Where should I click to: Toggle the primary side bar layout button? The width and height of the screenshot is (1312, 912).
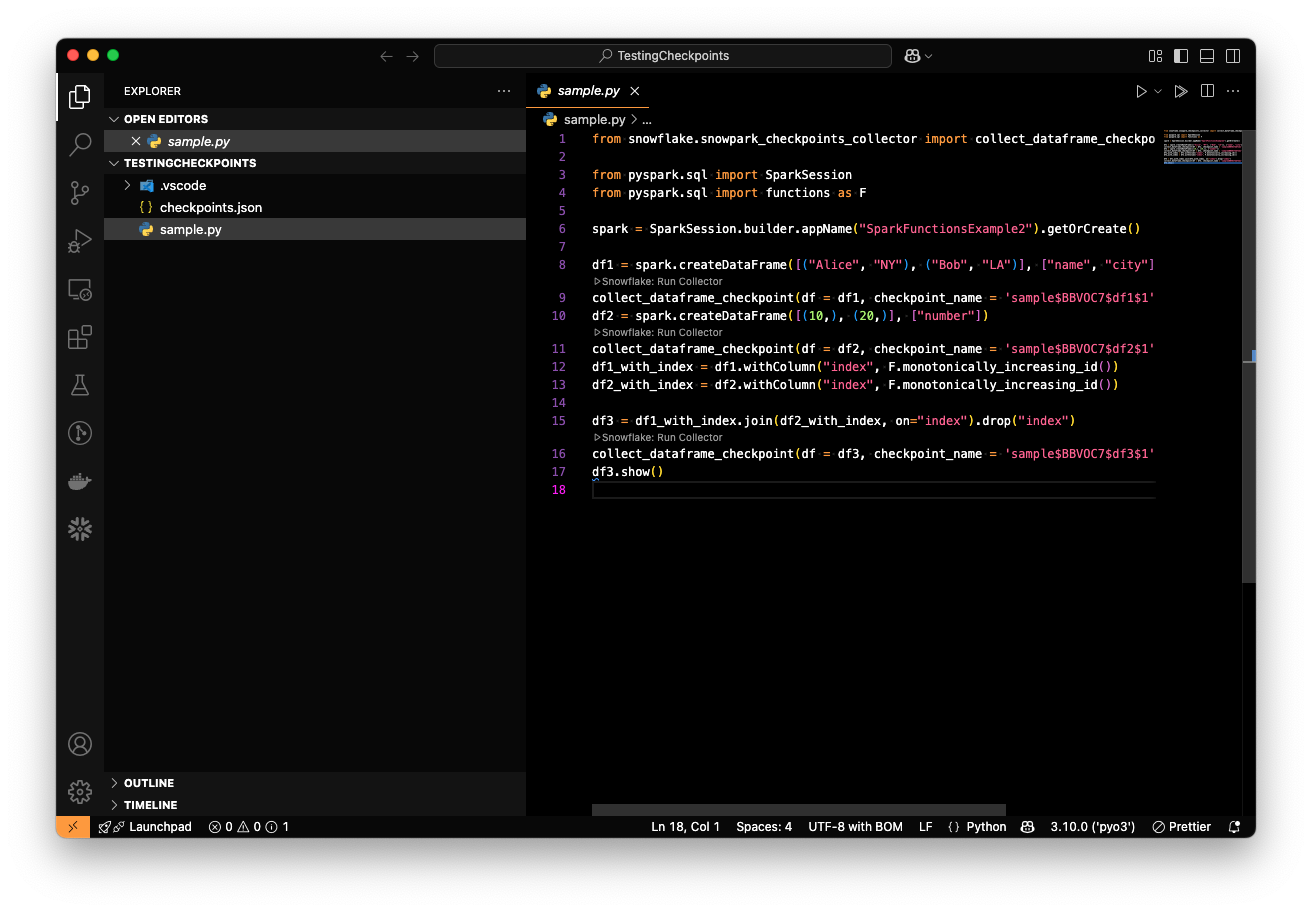tap(1181, 56)
